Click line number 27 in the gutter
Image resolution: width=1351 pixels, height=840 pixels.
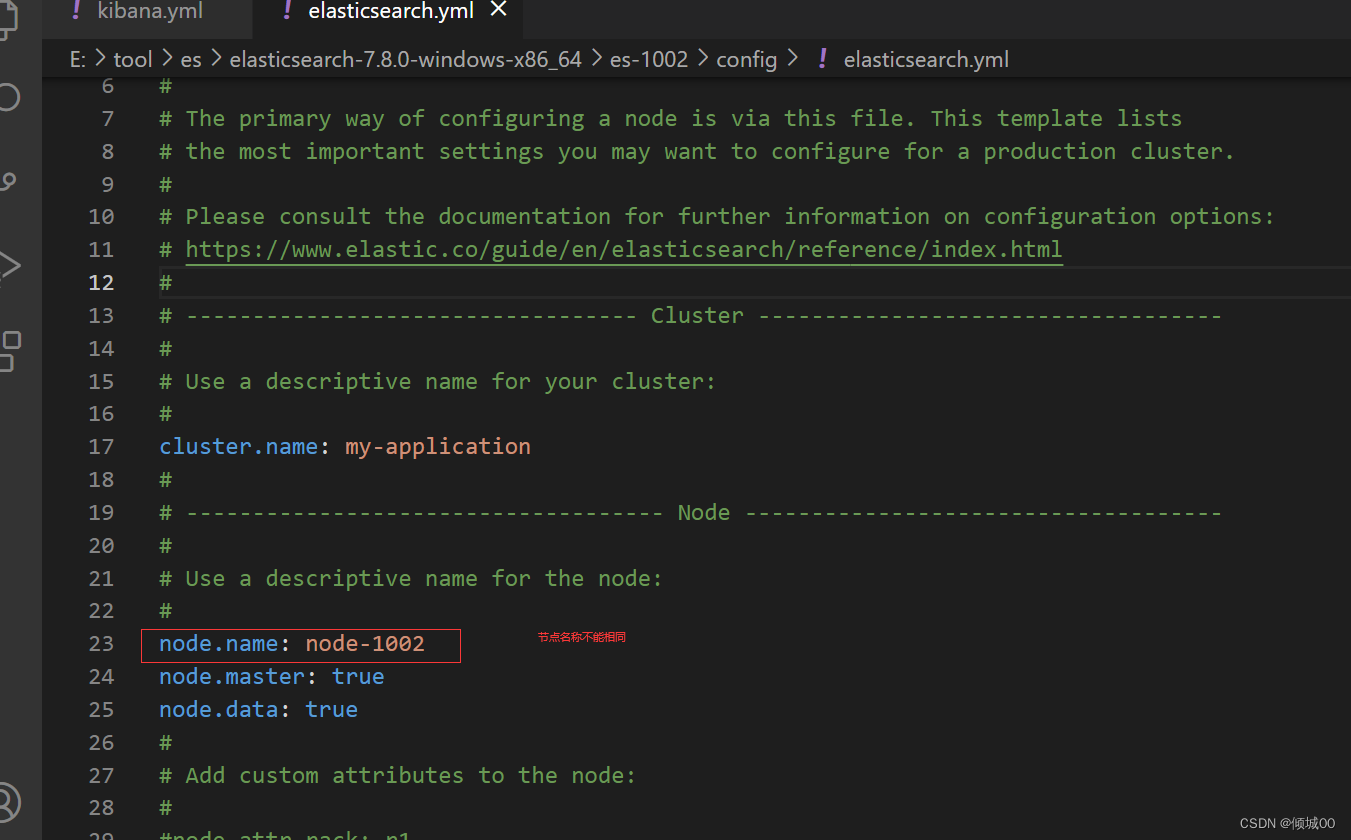[101, 775]
